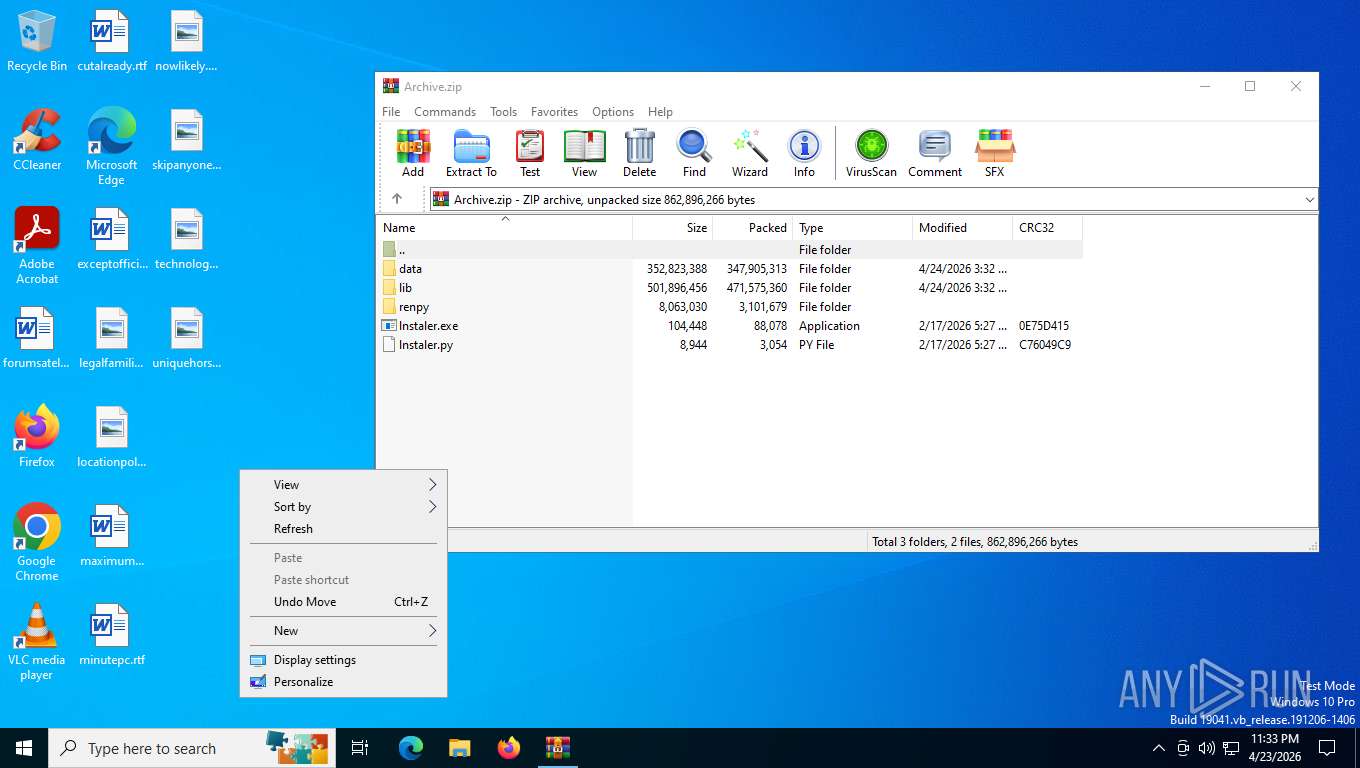The width and height of the screenshot is (1360, 768).
Task: Show hidden tray icons chevron
Action: 1158,748
